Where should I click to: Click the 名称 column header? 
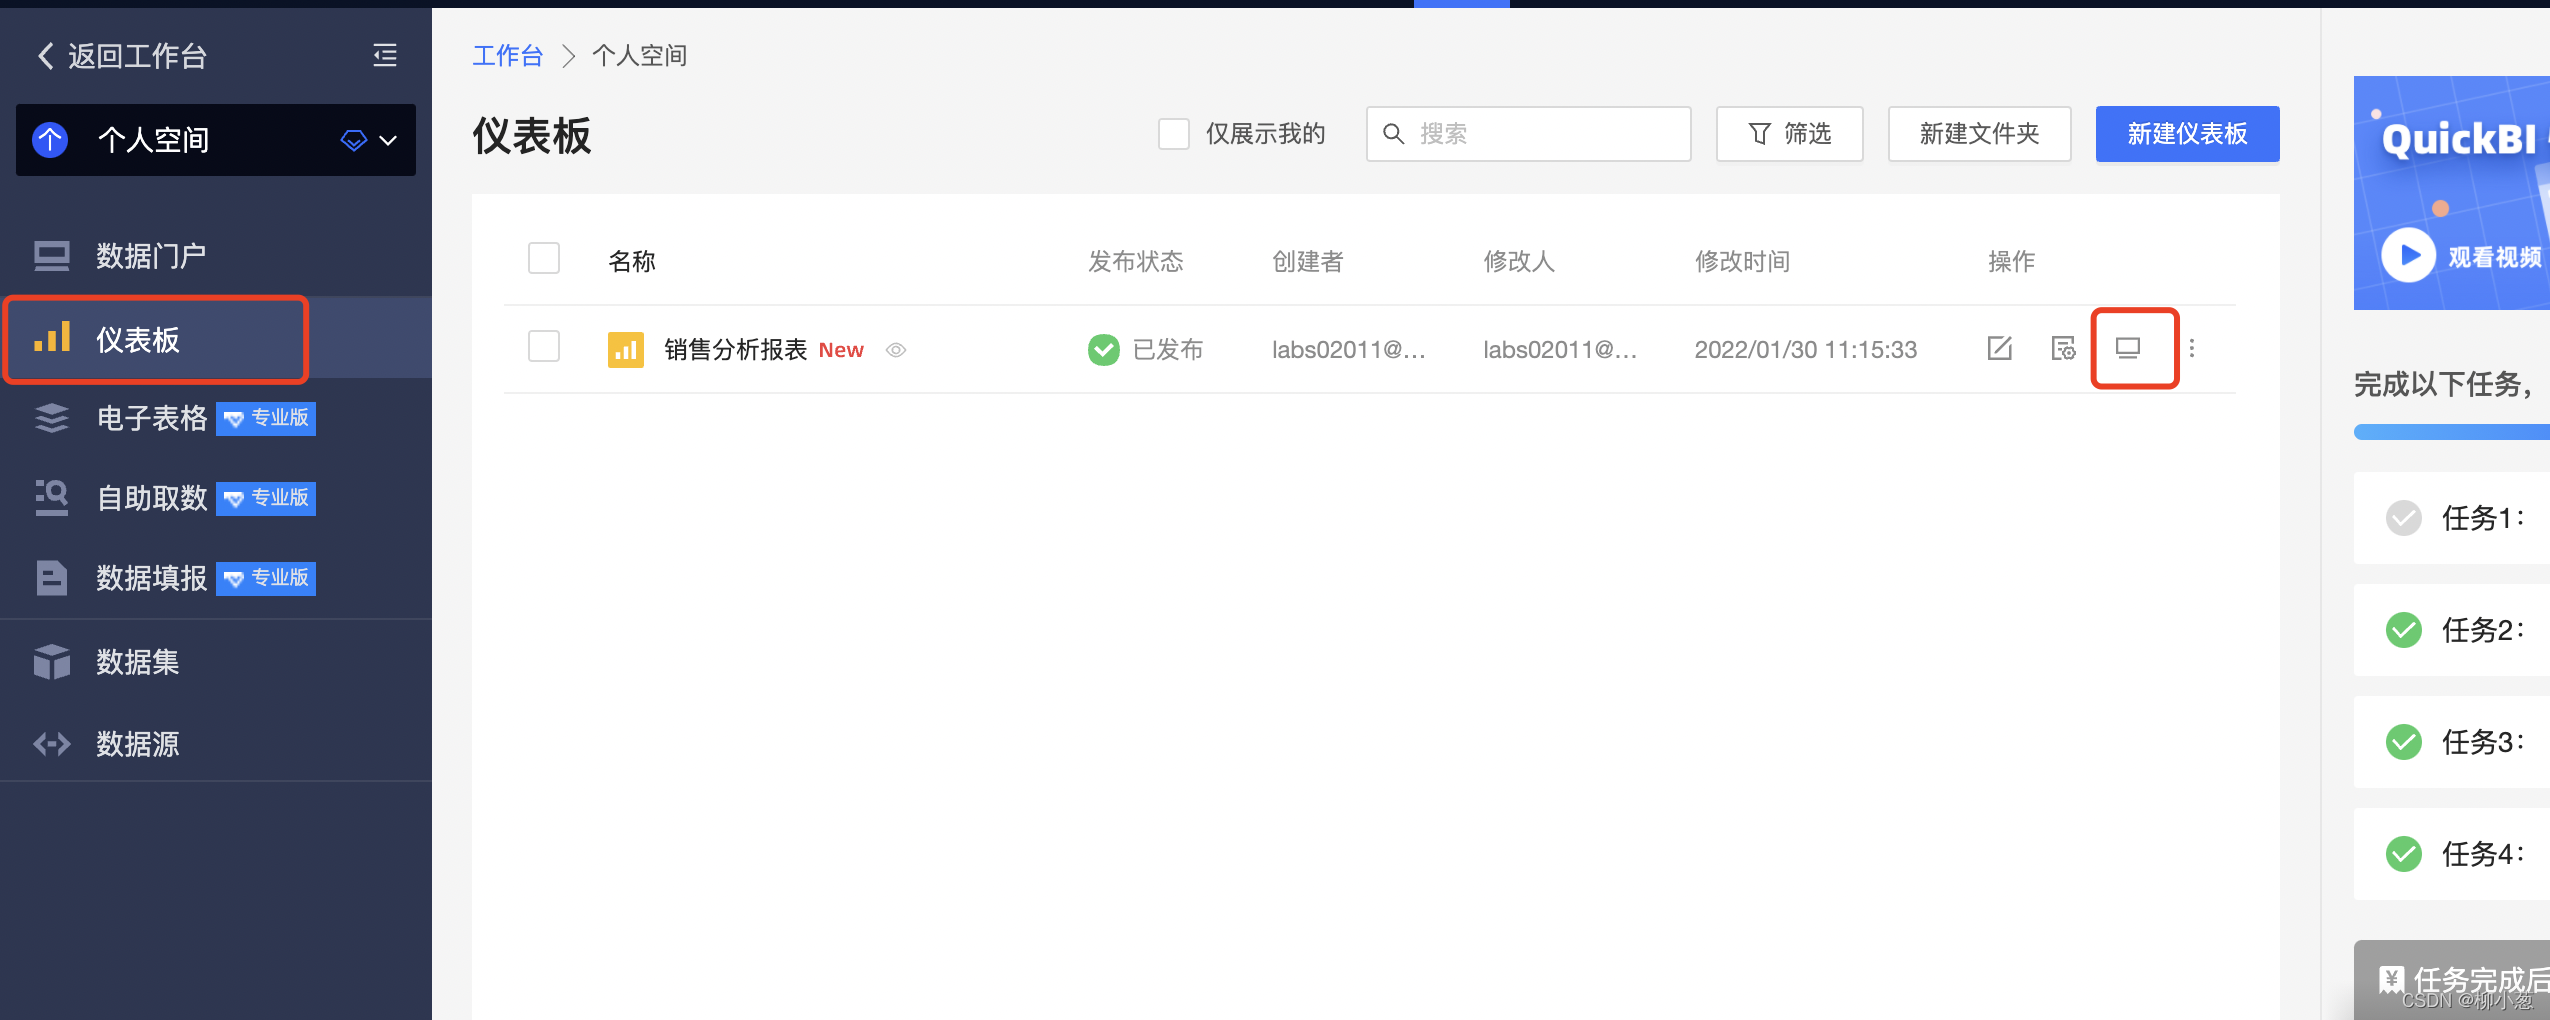[632, 262]
